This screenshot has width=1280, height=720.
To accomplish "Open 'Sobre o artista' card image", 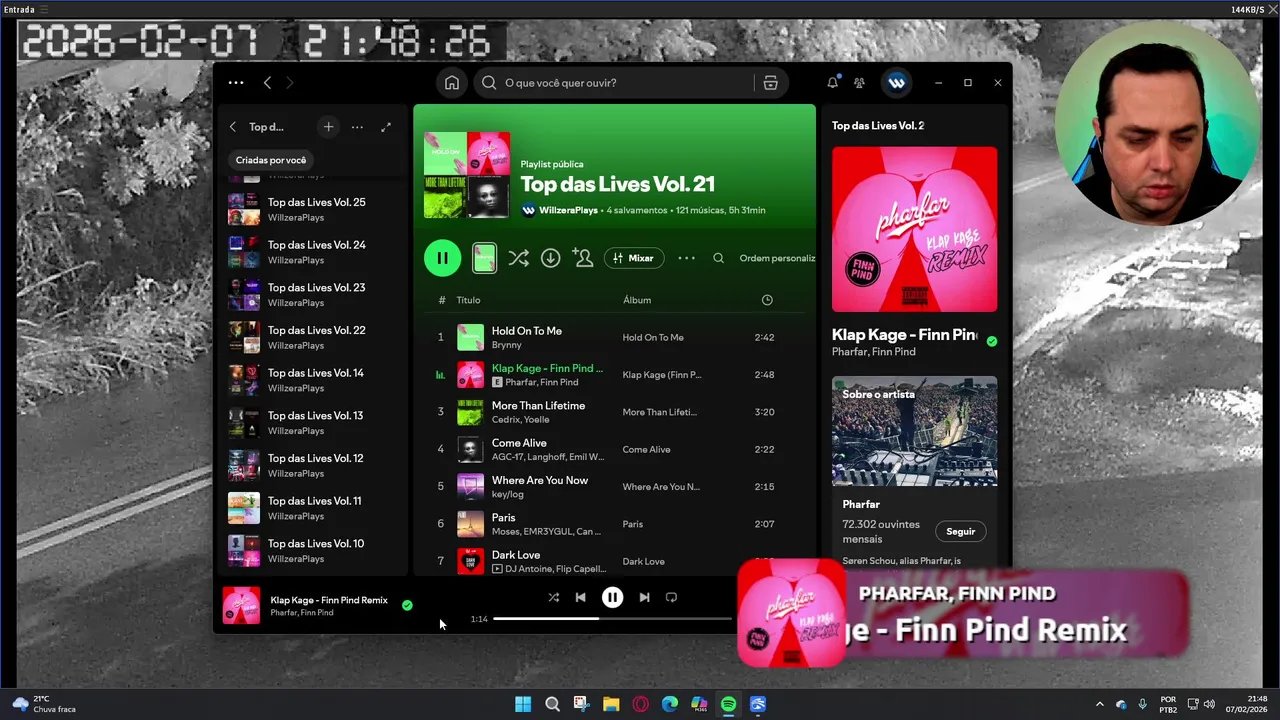I will click(x=914, y=431).
